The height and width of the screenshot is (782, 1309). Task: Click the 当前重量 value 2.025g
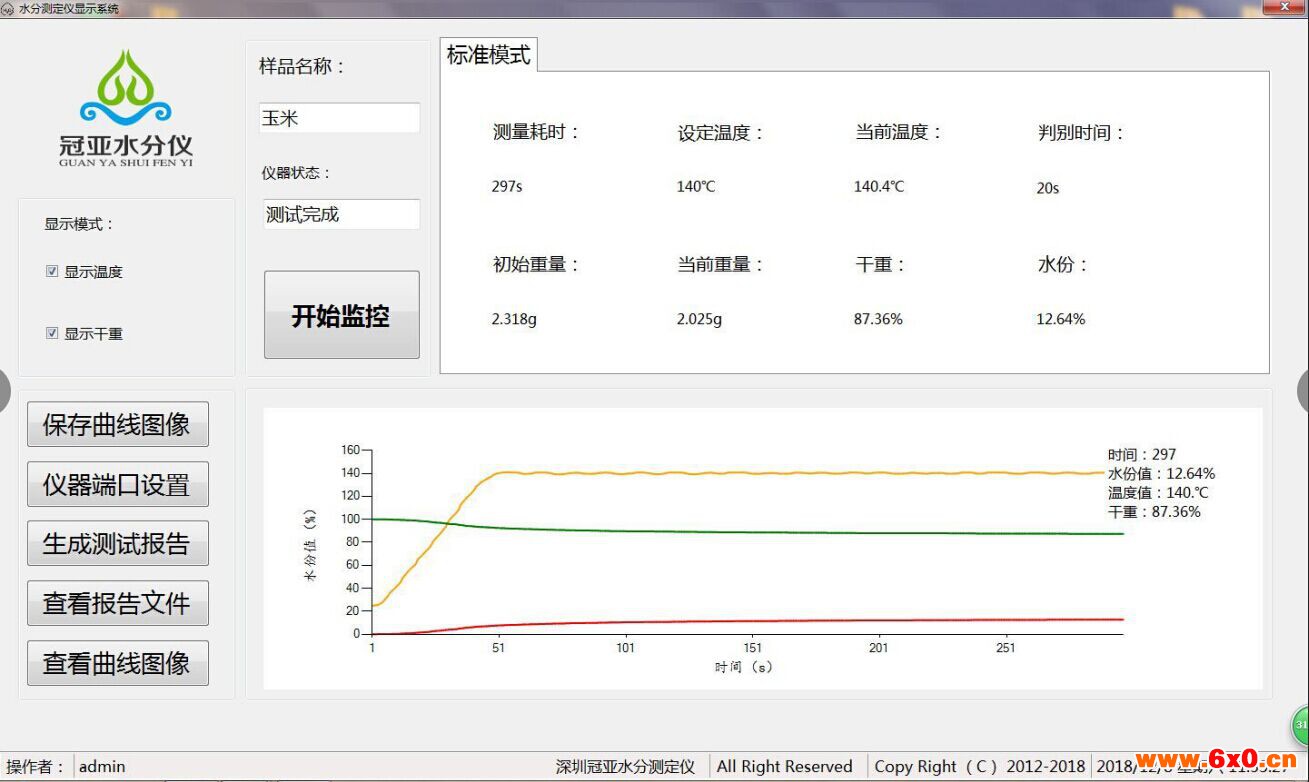699,319
